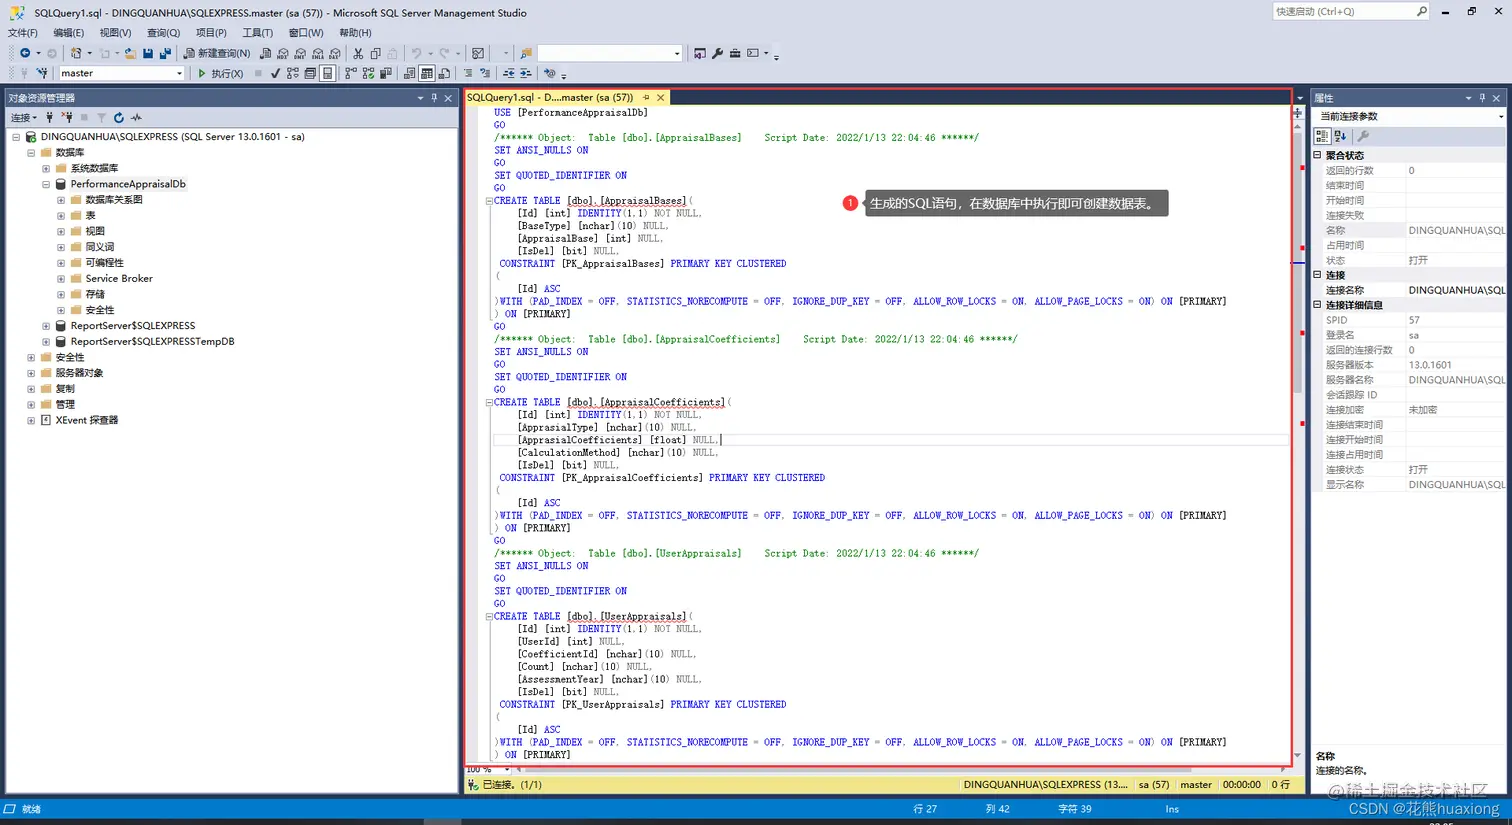Collapse the PerformanceAppraisalDb tree node
The image size is (1512, 825).
point(46,184)
